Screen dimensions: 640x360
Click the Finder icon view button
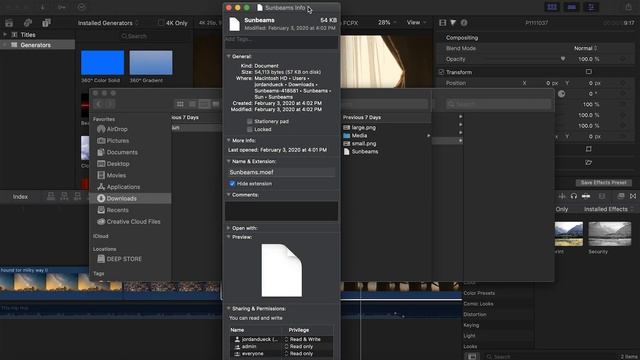coord(180,104)
